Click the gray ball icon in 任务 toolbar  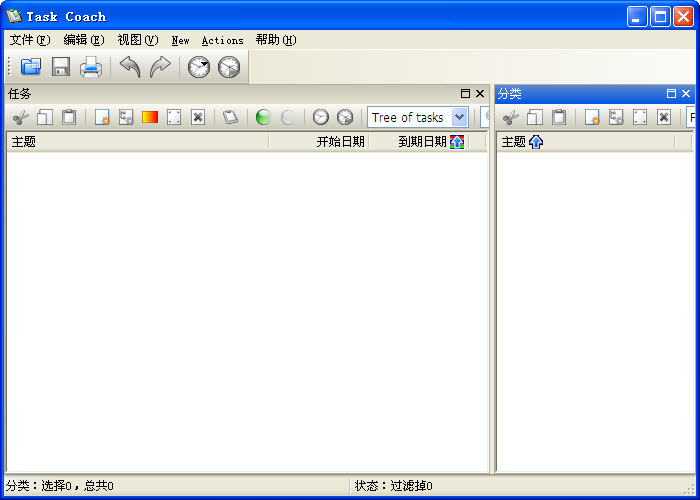[x=288, y=117]
